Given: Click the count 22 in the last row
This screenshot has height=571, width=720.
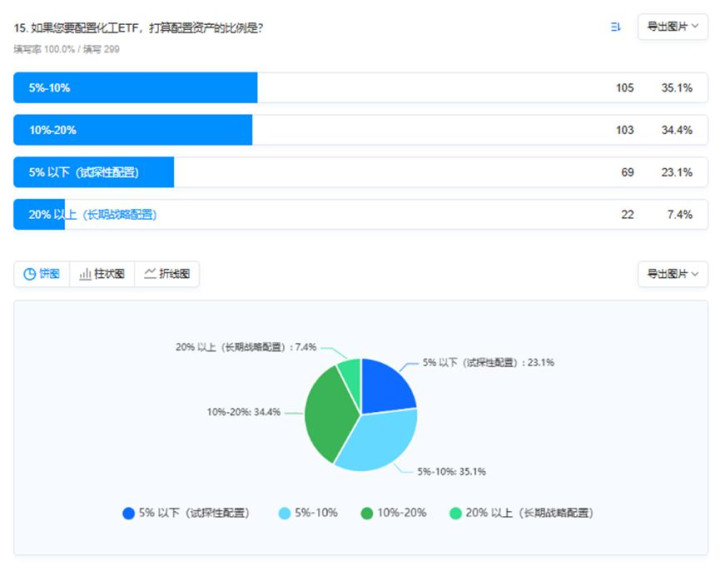Looking at the screenshot, I should (628, 214).
